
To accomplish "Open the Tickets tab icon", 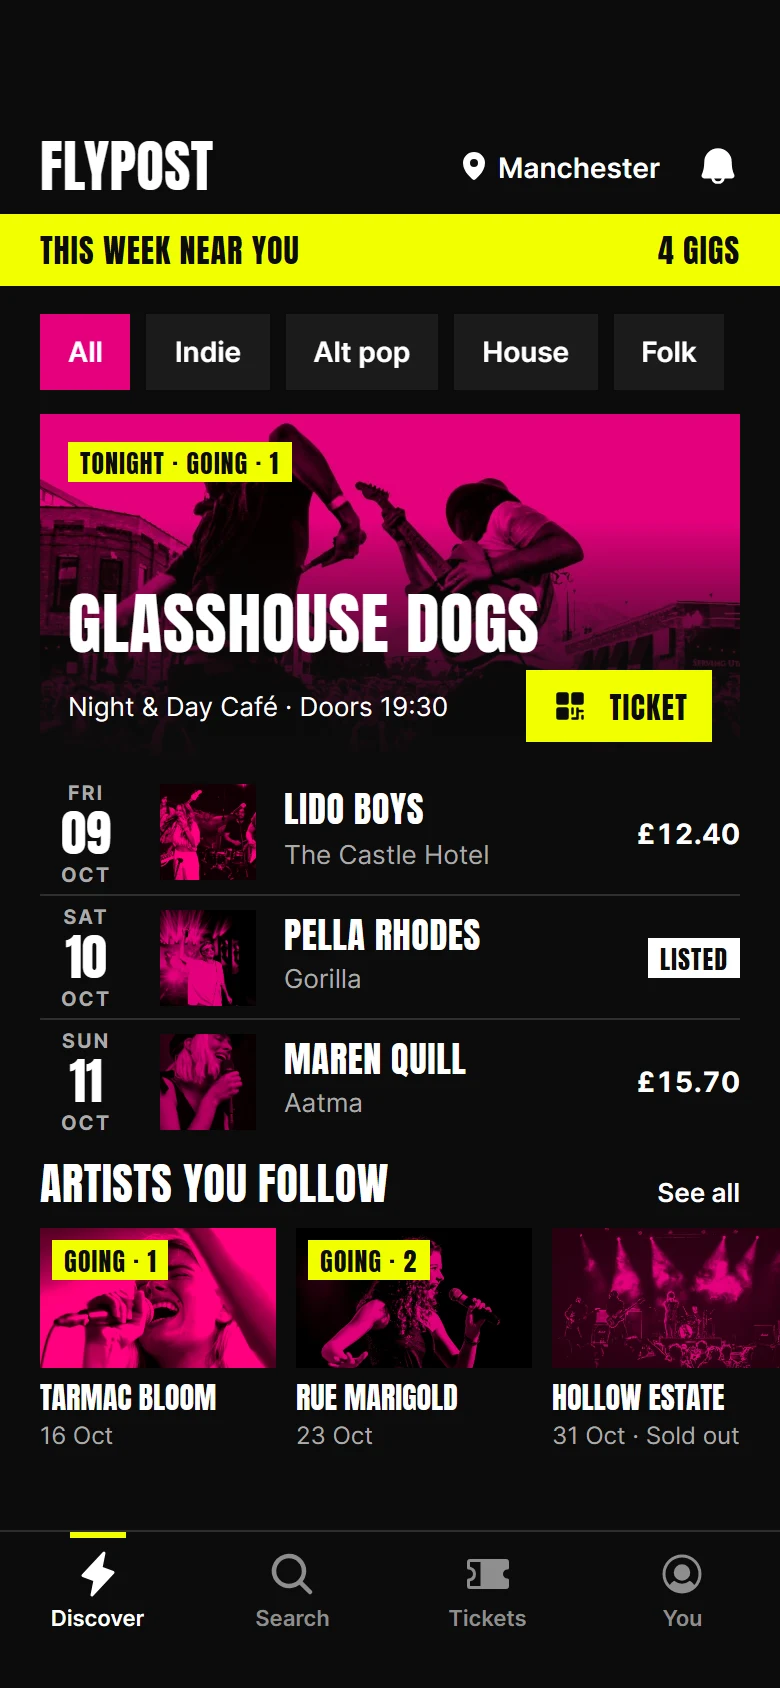I will [x=487, y=1574].
